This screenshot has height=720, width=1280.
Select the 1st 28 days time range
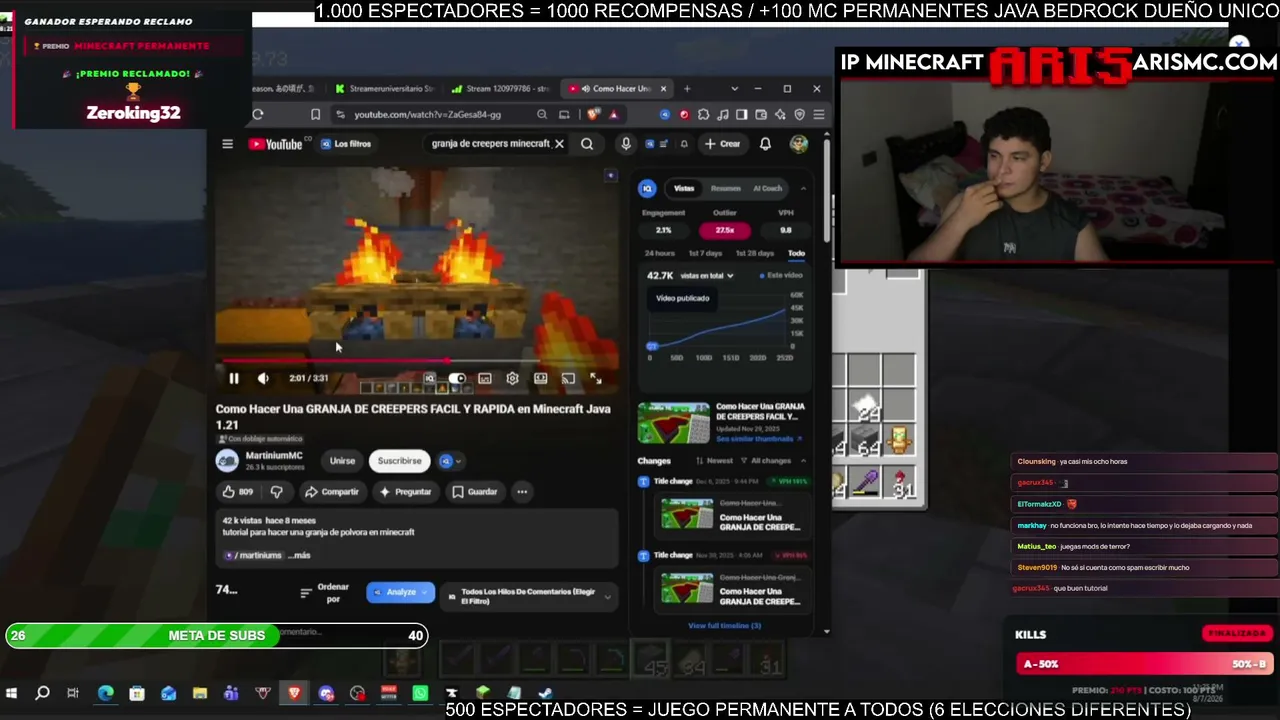click(x=754, y=253)
